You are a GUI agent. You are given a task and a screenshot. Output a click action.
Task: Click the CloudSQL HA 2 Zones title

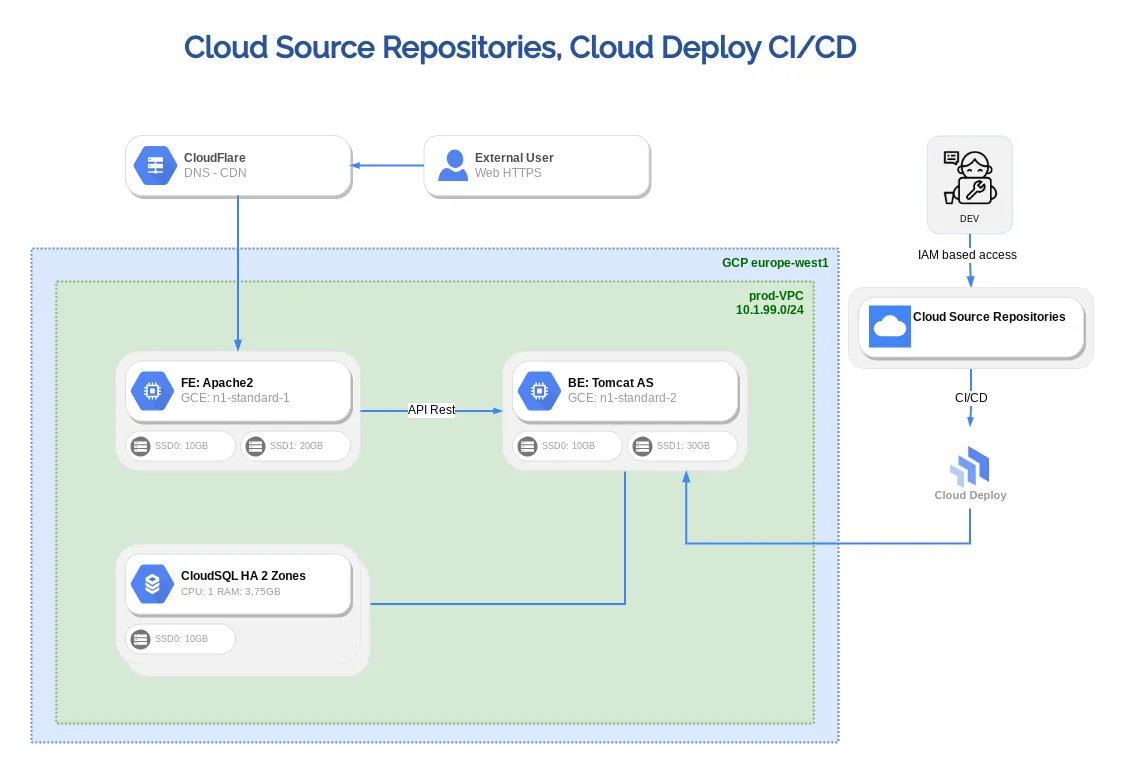243,576
